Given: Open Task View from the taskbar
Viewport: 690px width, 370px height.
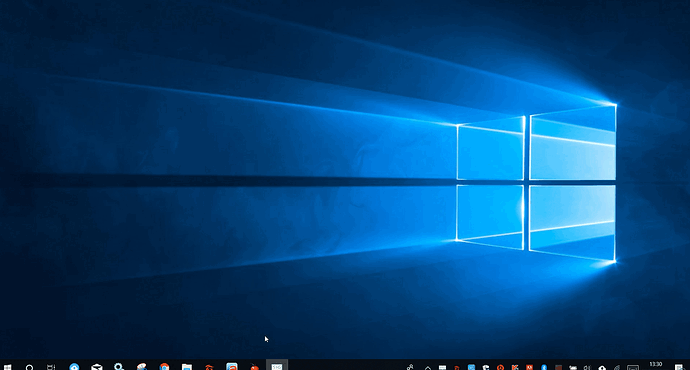Looking at the screenshot, I should [x=51, y=367].
